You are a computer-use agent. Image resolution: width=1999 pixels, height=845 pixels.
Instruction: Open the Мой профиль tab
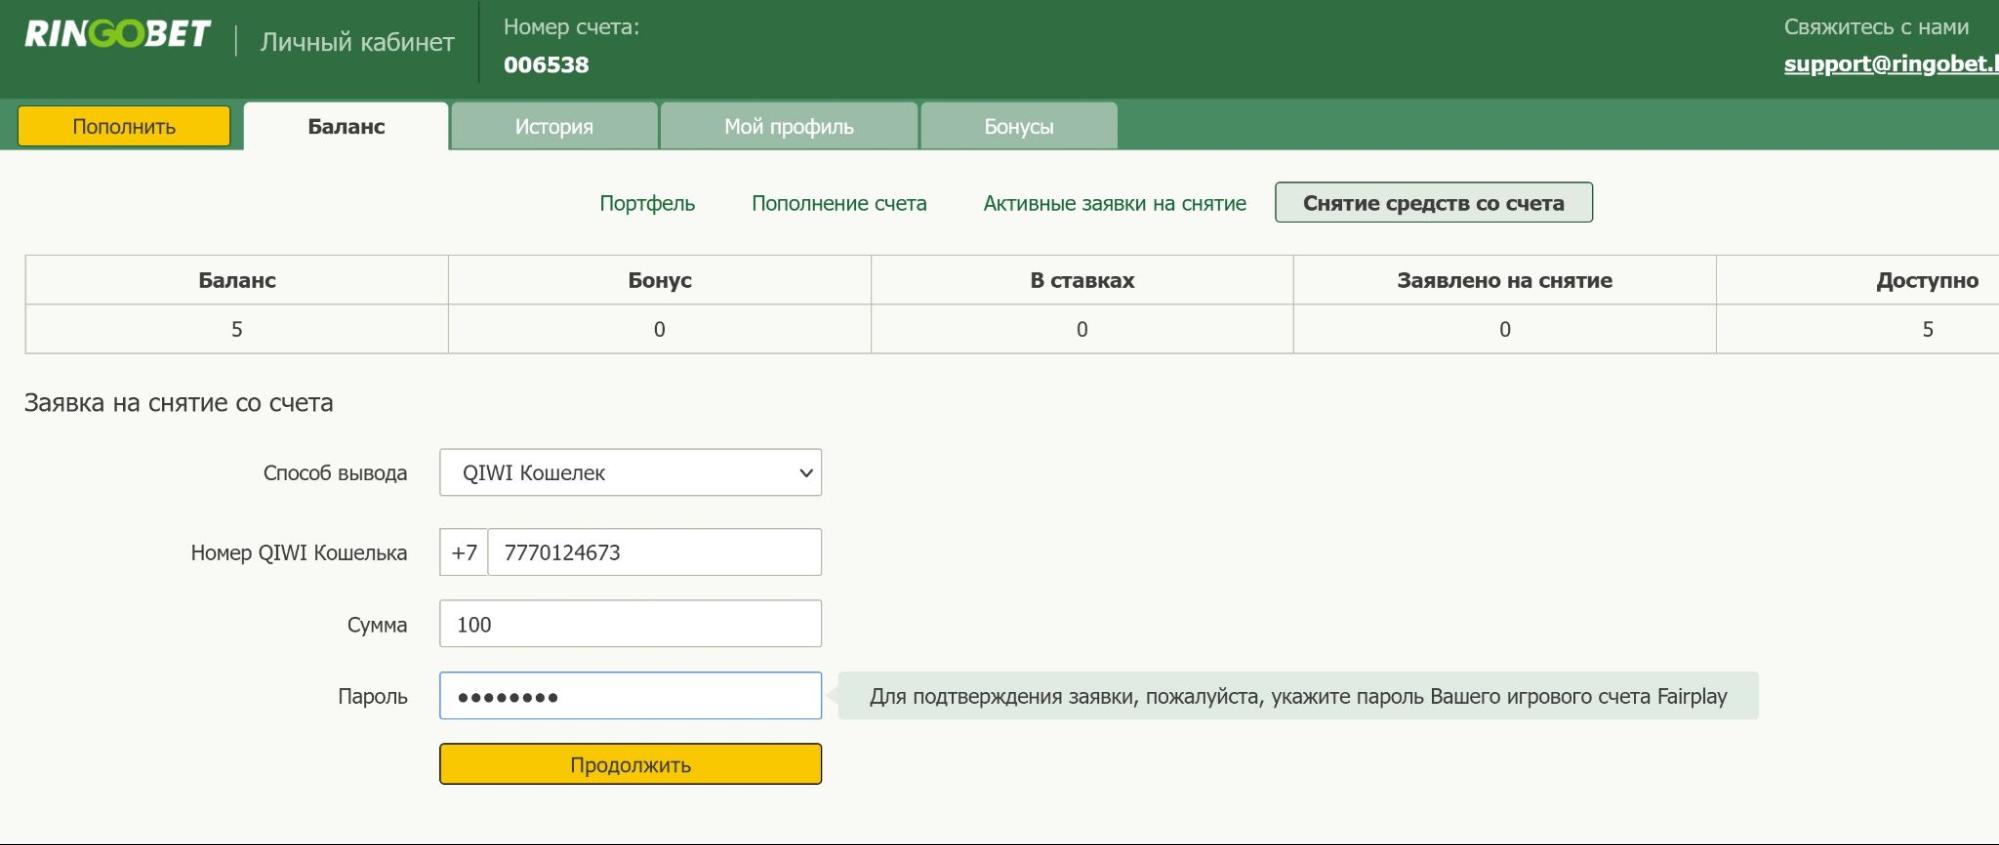tap(789, 126)
